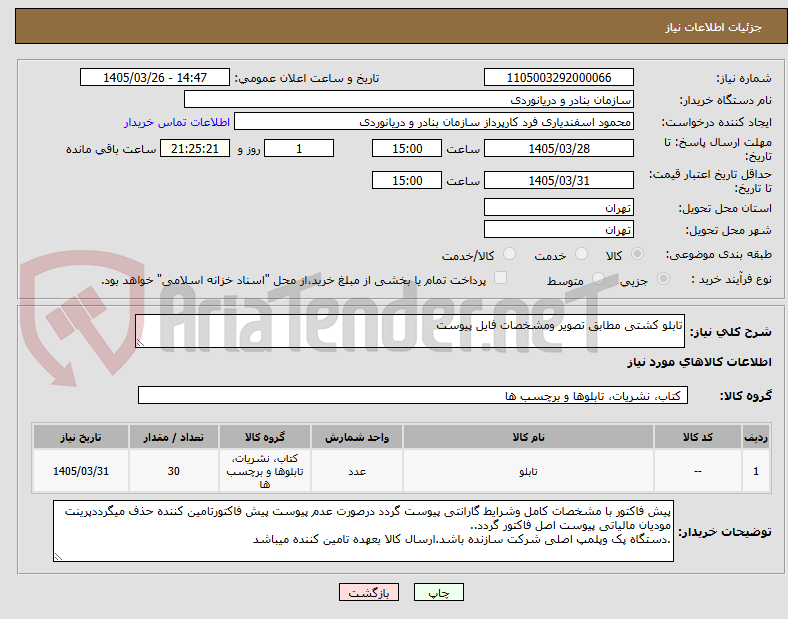Select the جزیی purchase type radio
788x619 pixels.
point(663,278)
